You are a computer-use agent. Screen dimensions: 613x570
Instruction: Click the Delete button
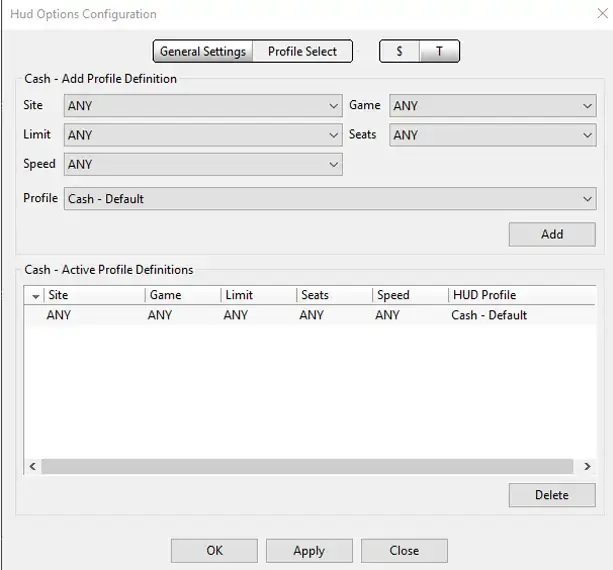(x=552, y=495)
